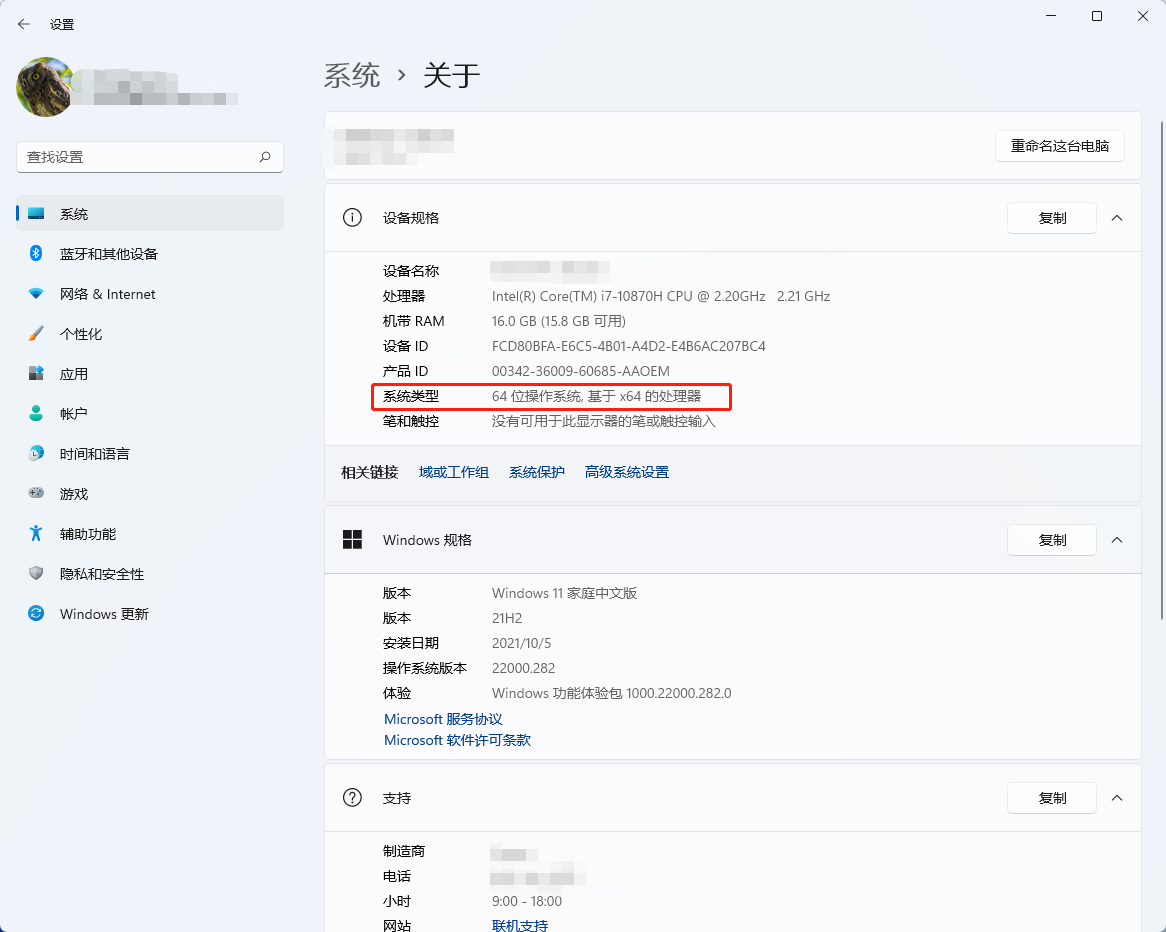This screenshot has height=932, width=1166.
Task: Click 系统 in the breadcrumb
Action: point(352,75)
